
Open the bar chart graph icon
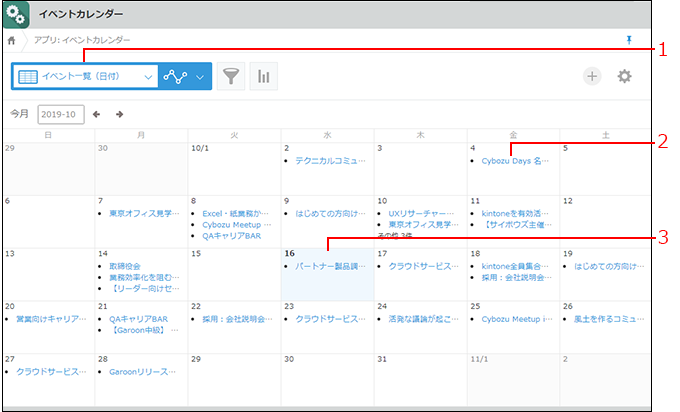coord(264,77)
